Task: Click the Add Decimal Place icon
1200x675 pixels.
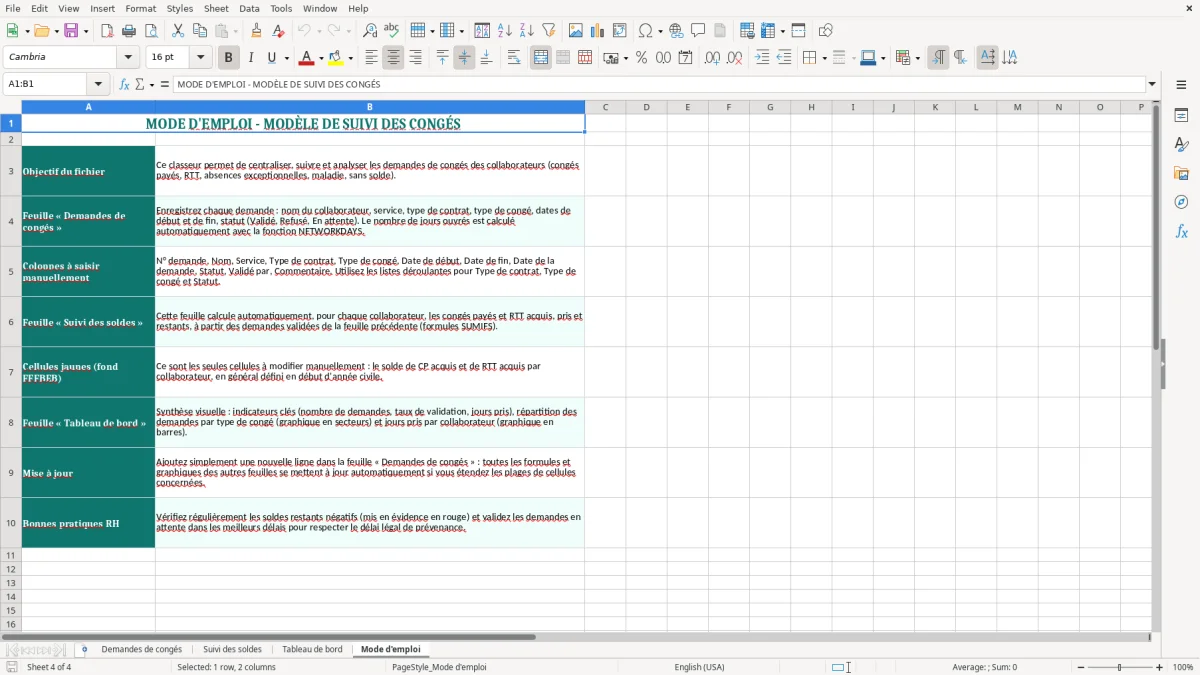Action: pos(713,58)
